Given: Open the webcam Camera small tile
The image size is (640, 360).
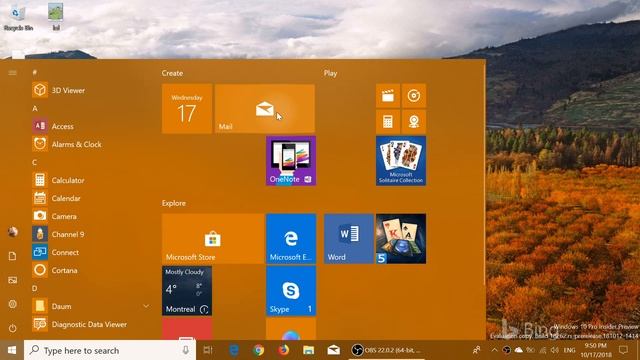Looking at the screenshot, I should click(x=414, y=122).
